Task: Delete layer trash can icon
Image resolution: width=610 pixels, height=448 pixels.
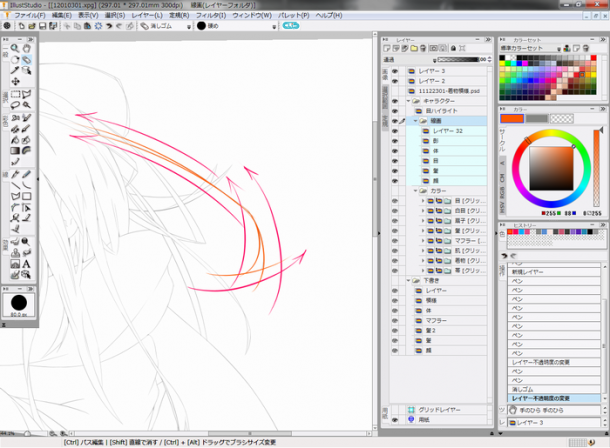Action: pos(423,48)
